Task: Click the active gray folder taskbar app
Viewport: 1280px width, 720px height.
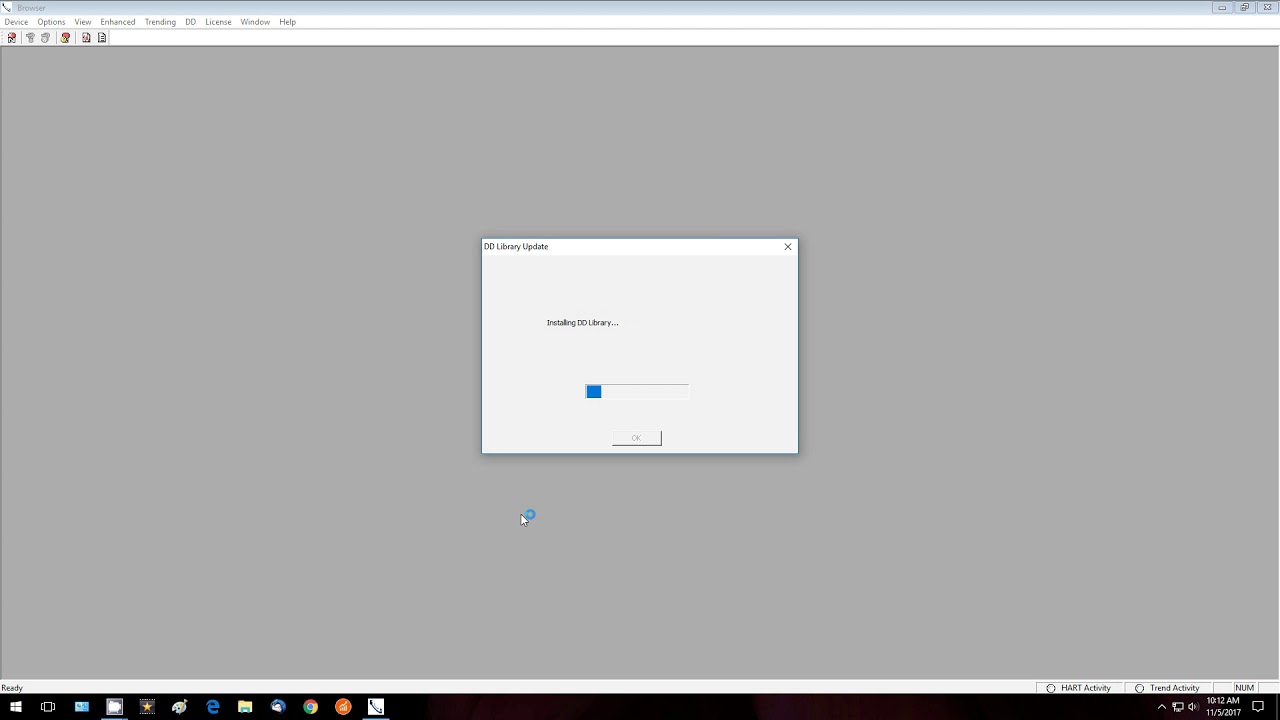Action: click(x=114, y=707)
